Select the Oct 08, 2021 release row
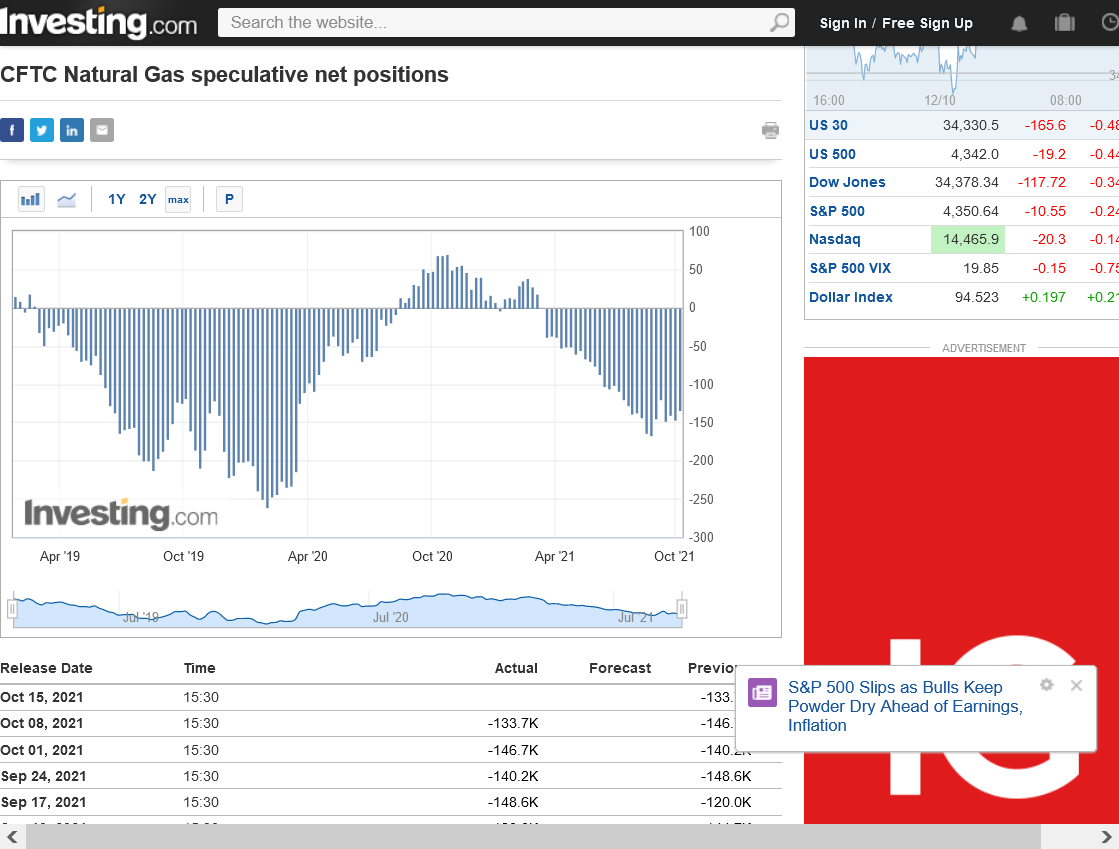This screenshot has height=849, width=1119. (x=391, y=723)
